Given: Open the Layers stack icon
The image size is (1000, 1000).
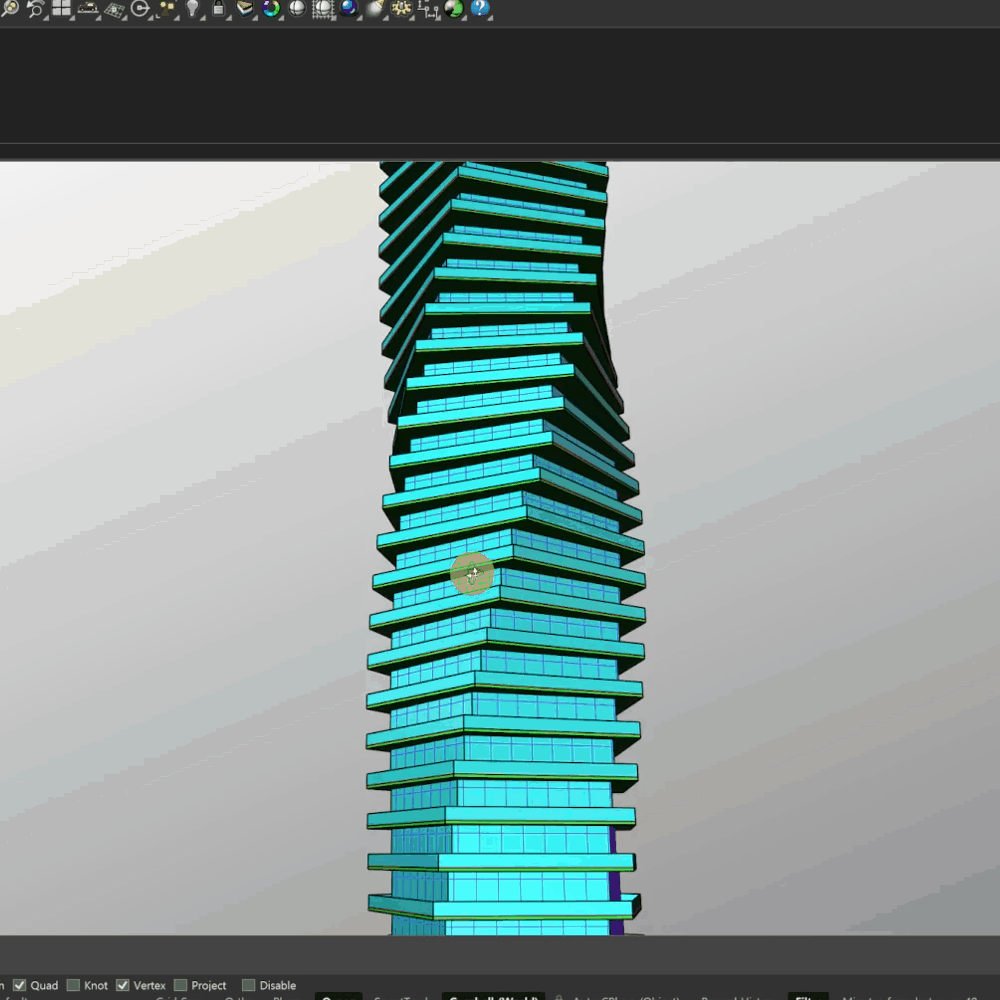Looking at the screenshot, I should click(245, 9).
